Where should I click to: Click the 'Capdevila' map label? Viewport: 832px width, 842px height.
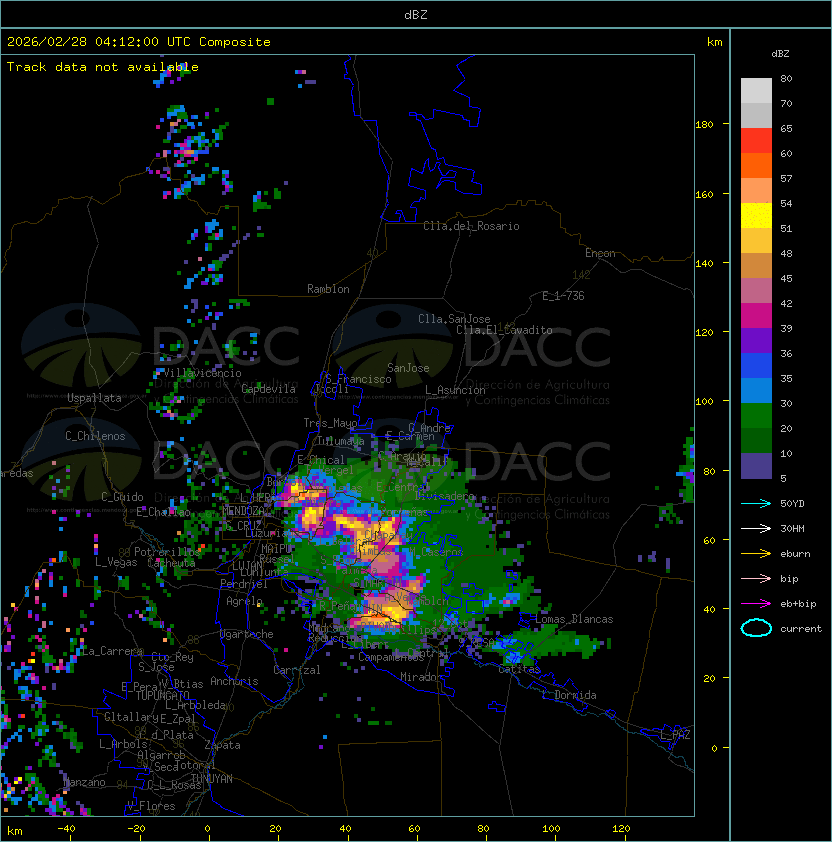(x=268, y=389)
